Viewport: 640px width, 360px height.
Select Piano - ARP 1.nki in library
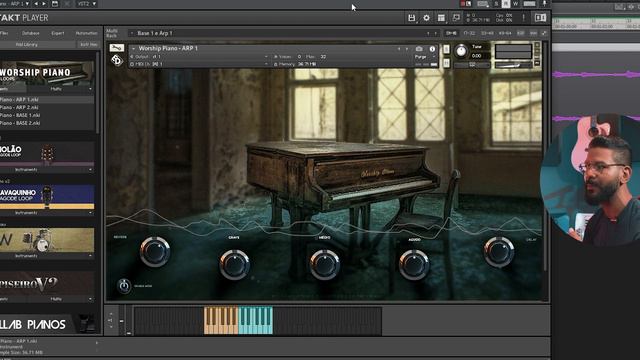[47, 100]
